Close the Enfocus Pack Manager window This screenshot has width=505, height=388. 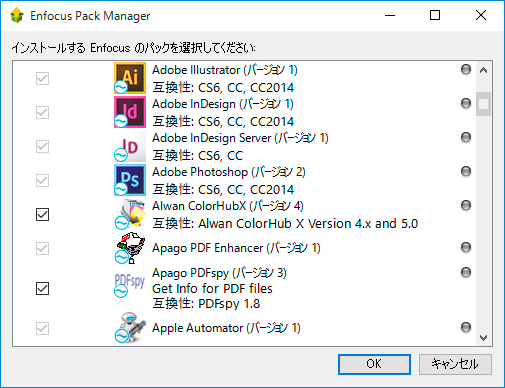(481, 15)
